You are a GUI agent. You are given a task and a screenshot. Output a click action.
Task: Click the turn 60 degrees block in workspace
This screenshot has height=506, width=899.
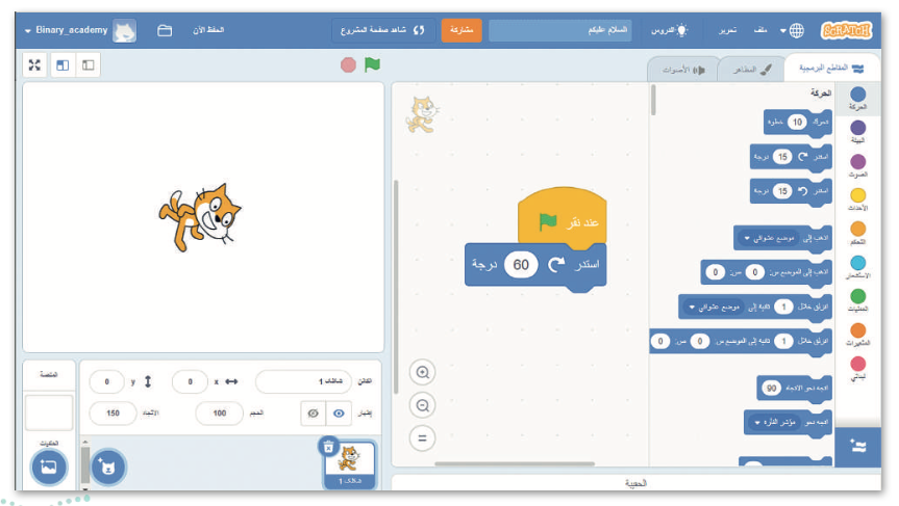click(x=536, y=265)
